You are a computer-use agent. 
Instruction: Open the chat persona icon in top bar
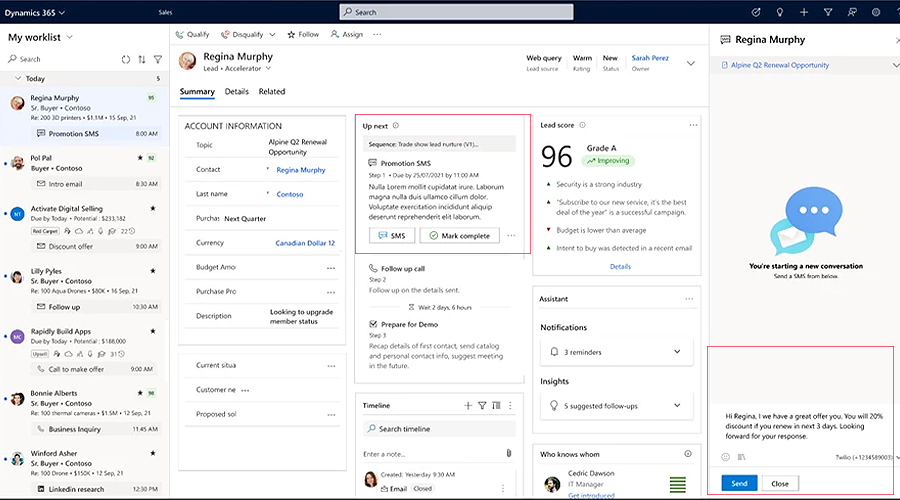point(852,12)
